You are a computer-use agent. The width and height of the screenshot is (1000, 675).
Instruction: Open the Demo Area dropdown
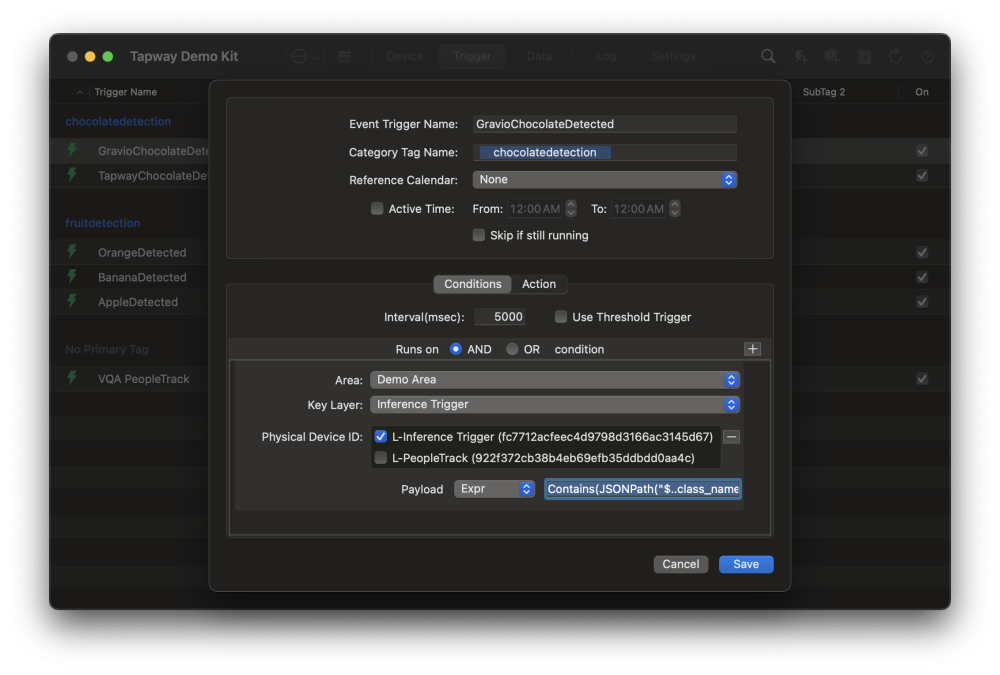click(x=554, y=380)
